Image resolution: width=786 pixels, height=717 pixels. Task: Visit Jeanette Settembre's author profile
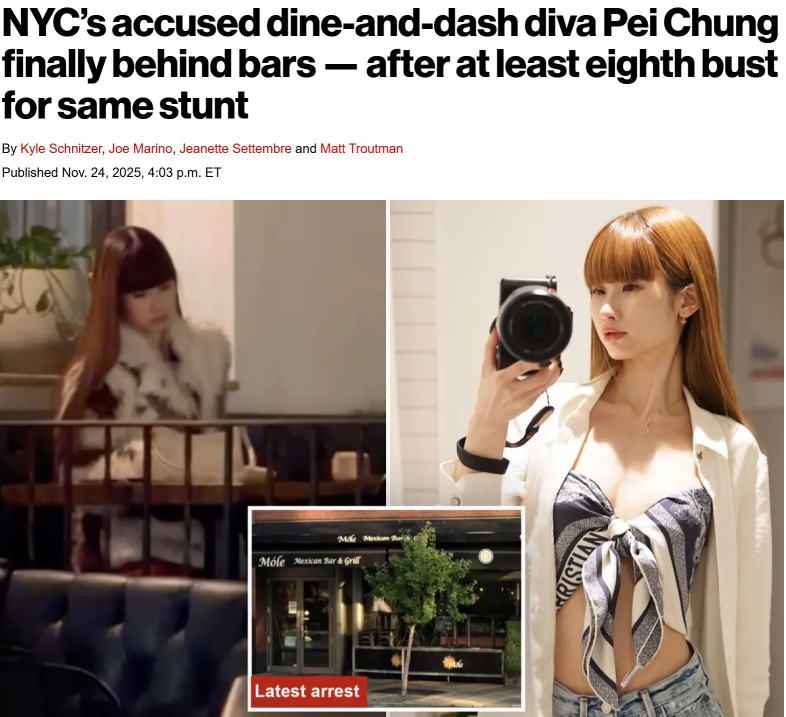coord(235,149)
